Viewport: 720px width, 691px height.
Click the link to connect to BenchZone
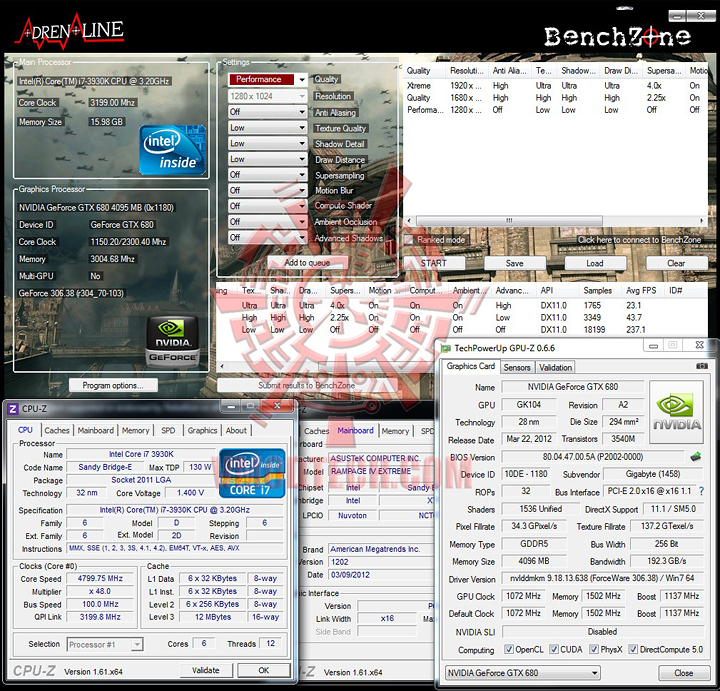[639, 240]
